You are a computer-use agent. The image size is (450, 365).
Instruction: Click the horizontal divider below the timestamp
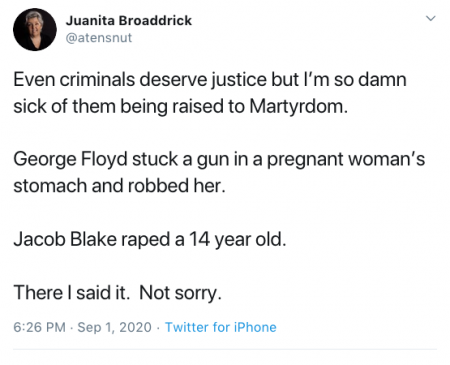[x=225, y=349]
